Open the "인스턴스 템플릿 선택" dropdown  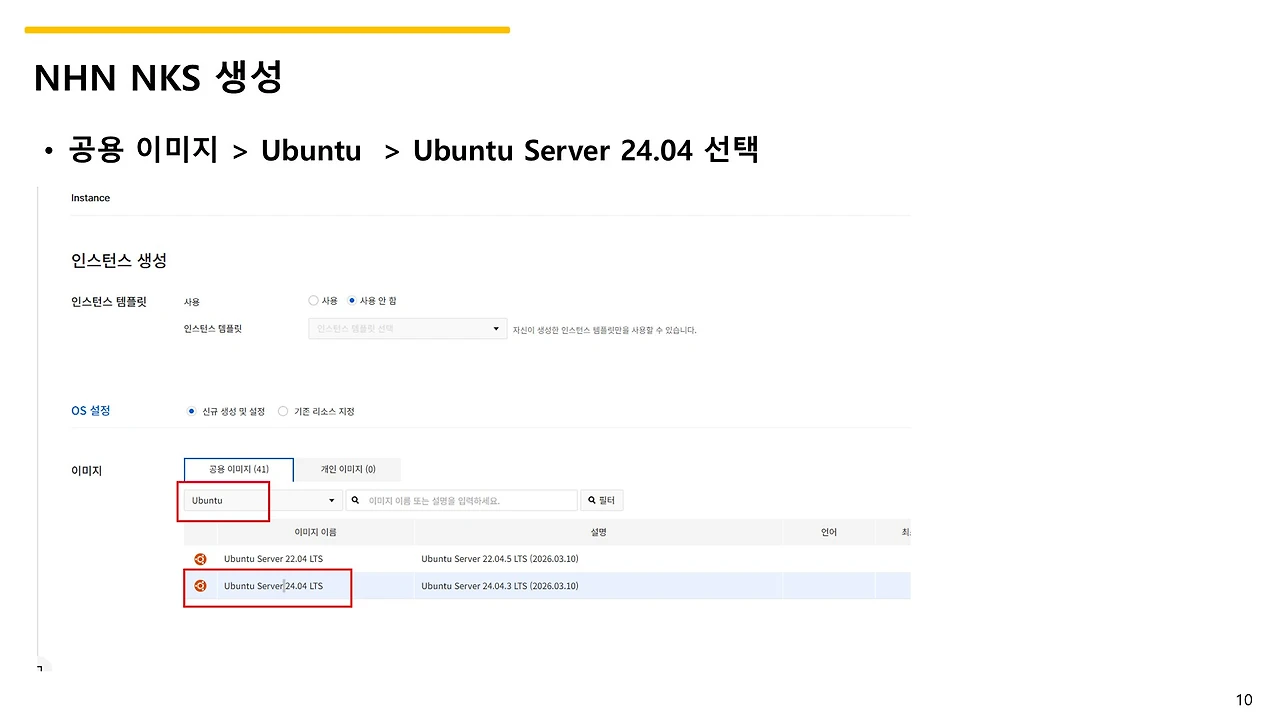coord(408,329)
